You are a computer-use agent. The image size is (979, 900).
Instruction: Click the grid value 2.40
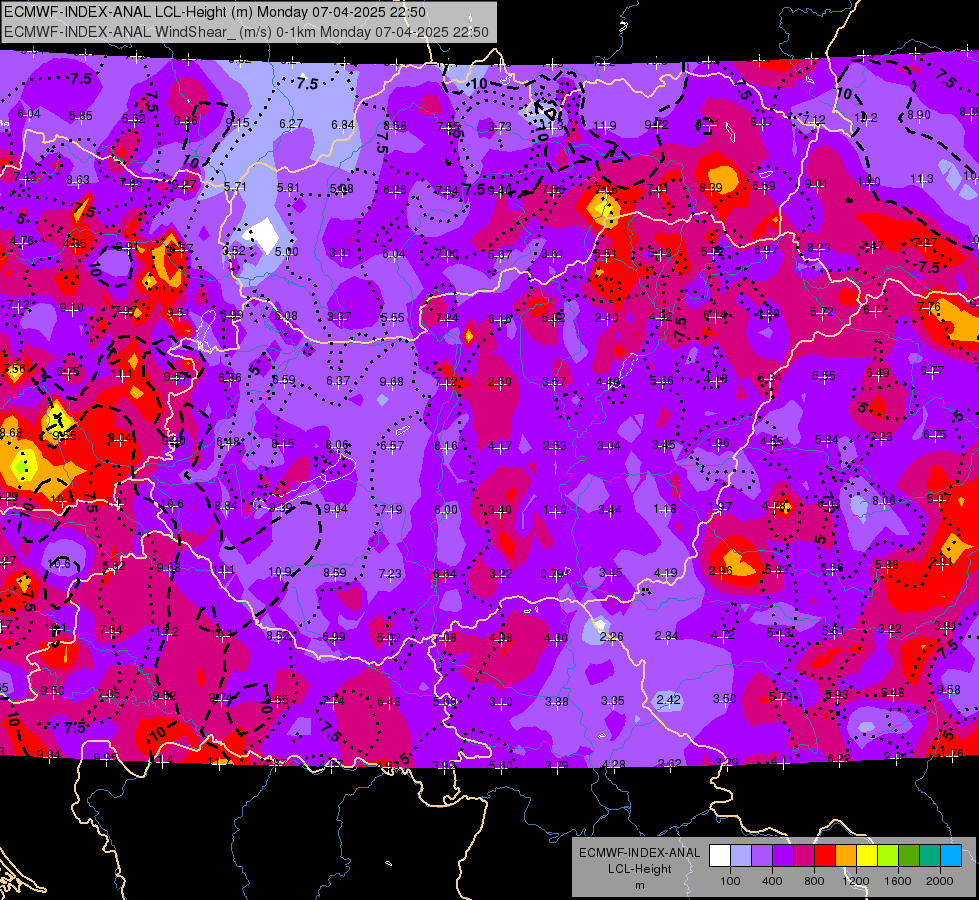(x=606, y=319)
